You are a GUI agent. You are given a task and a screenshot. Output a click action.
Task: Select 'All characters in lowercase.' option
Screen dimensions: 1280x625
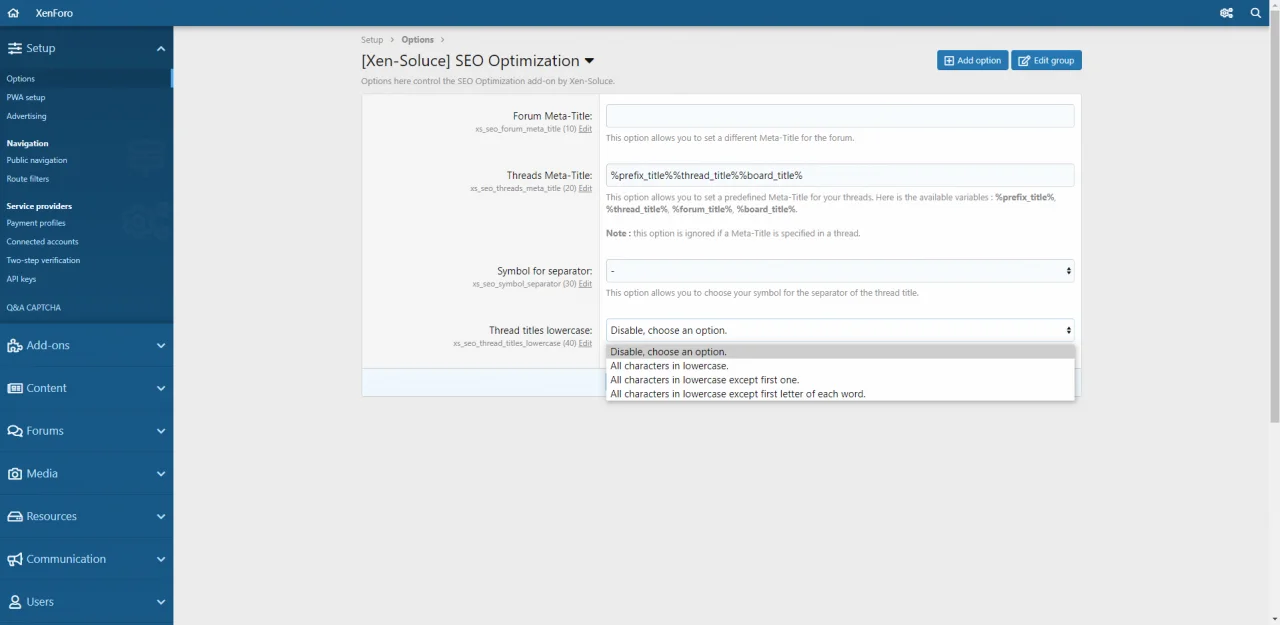[669, 366]
